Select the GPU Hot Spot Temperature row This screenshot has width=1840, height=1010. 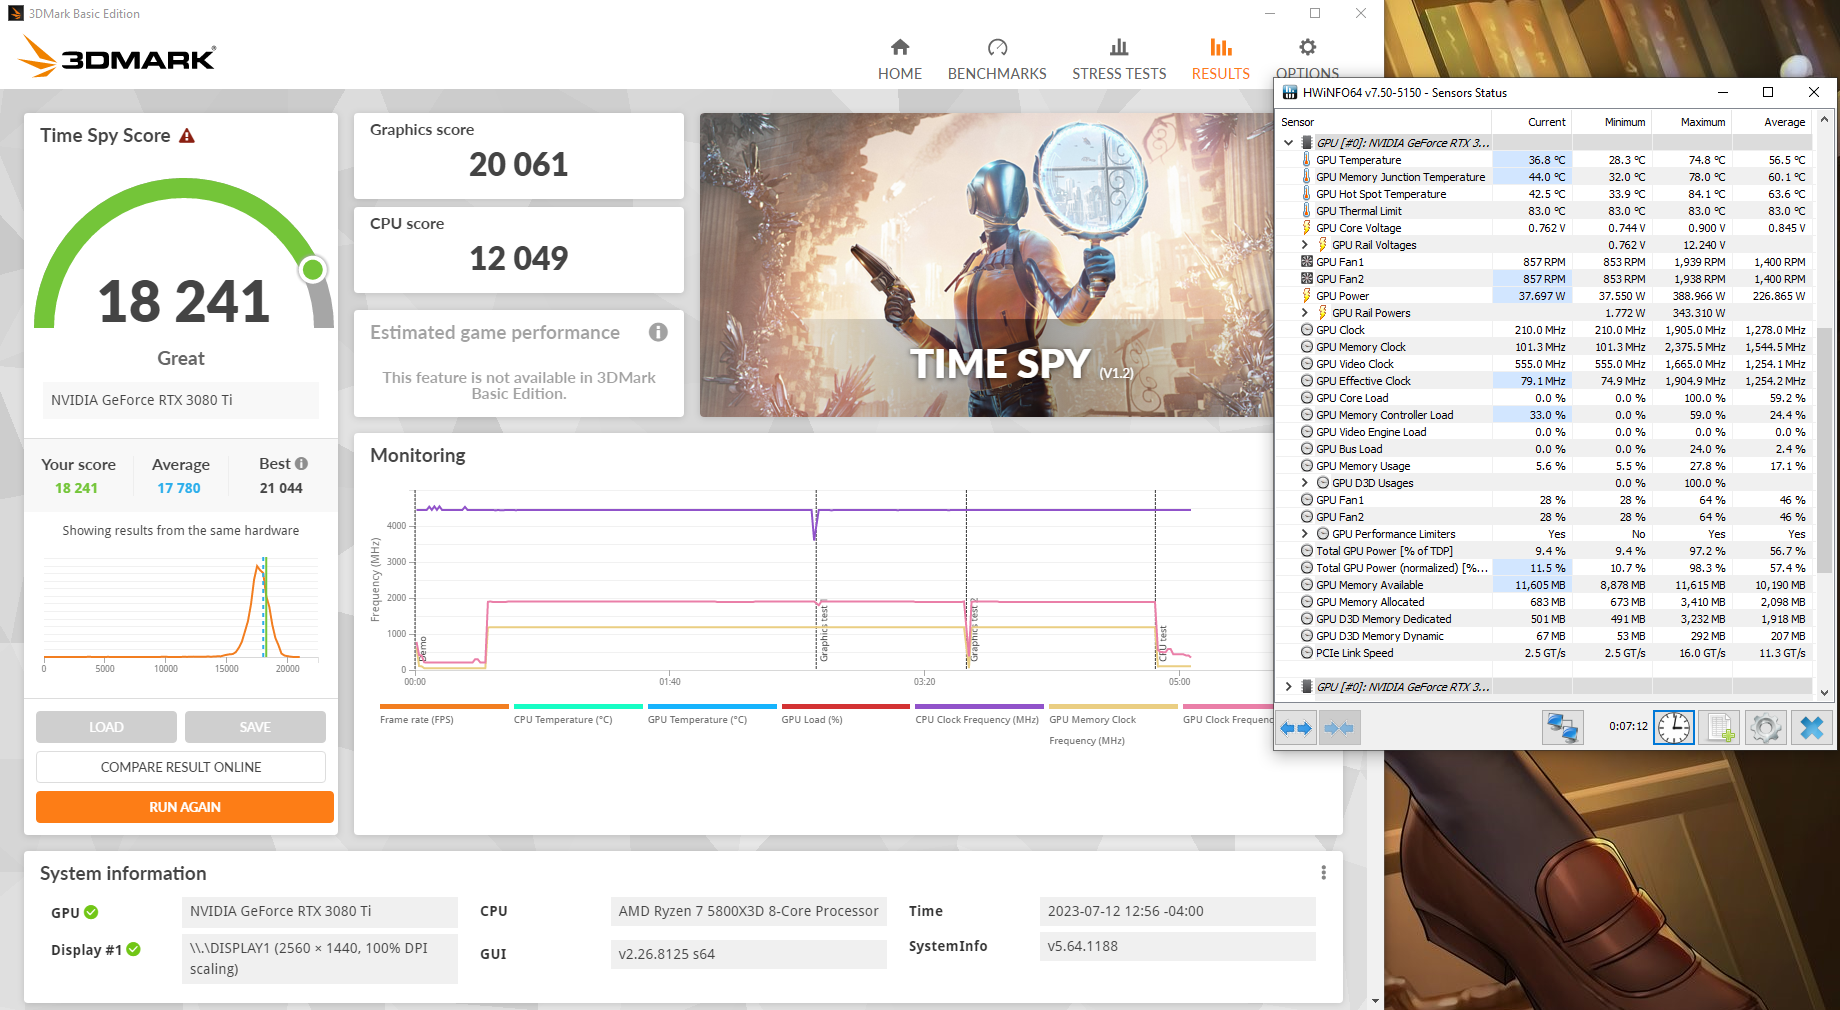point(1545,194)
